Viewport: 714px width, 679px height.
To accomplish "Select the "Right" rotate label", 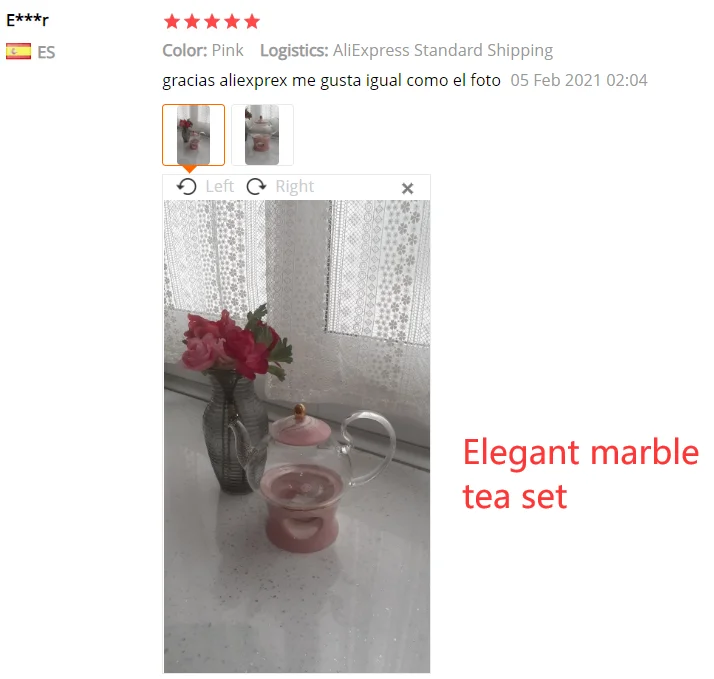I will pyautogui.click(x=295, y=187).
